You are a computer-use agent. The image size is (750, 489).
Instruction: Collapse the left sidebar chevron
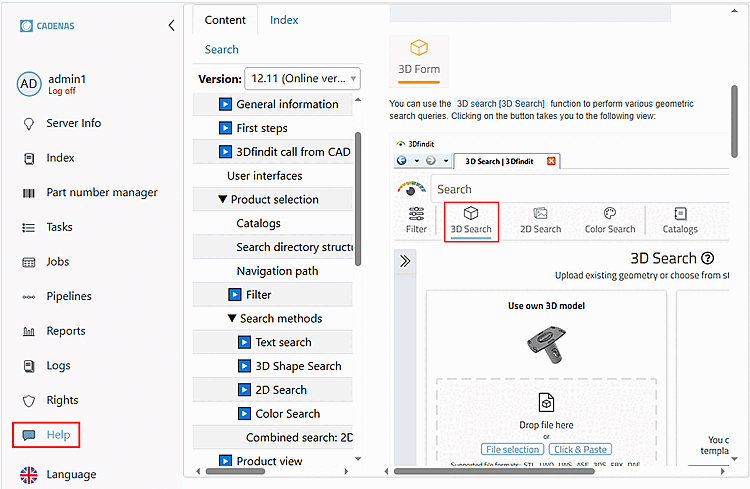click(171, 26)
